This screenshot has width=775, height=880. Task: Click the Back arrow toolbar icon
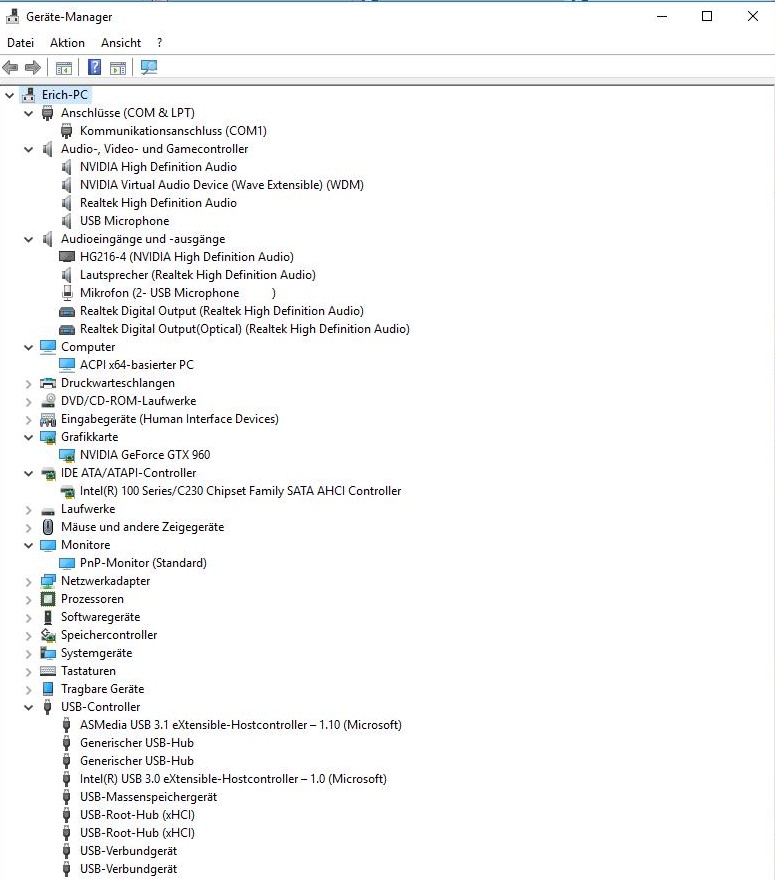[10, 68]
